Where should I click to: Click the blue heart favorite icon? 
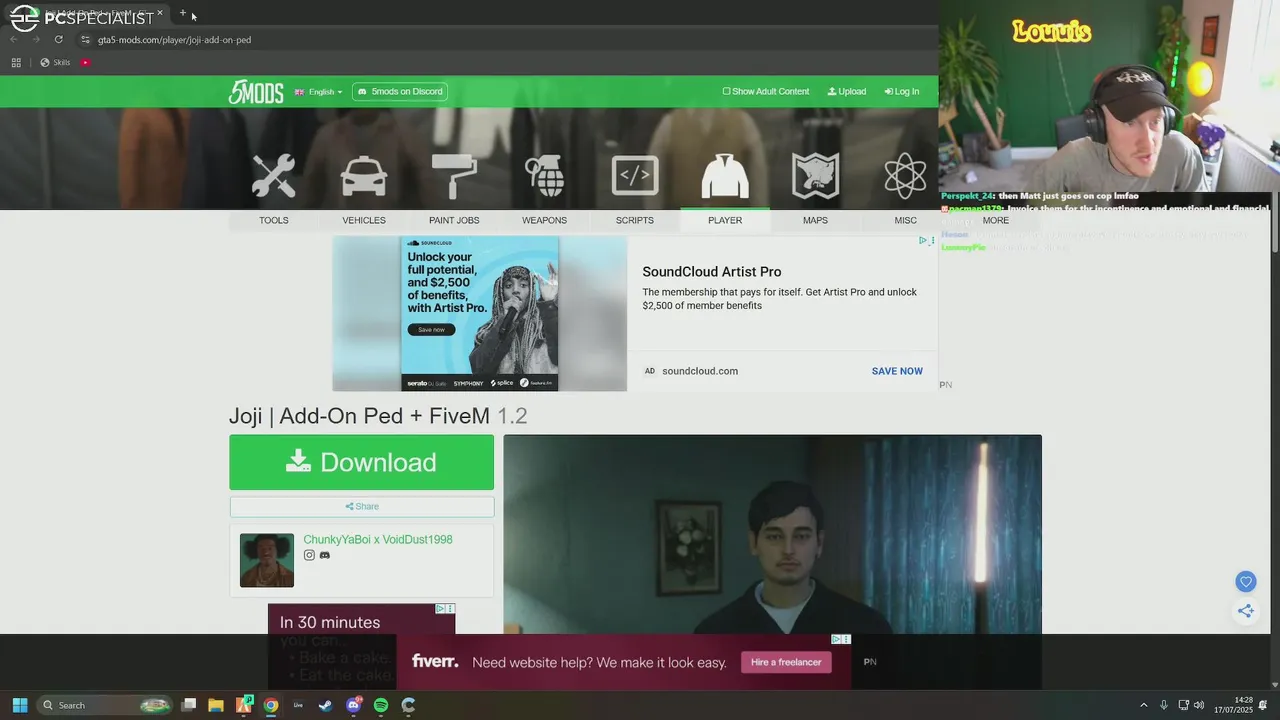pos(1245,581)
